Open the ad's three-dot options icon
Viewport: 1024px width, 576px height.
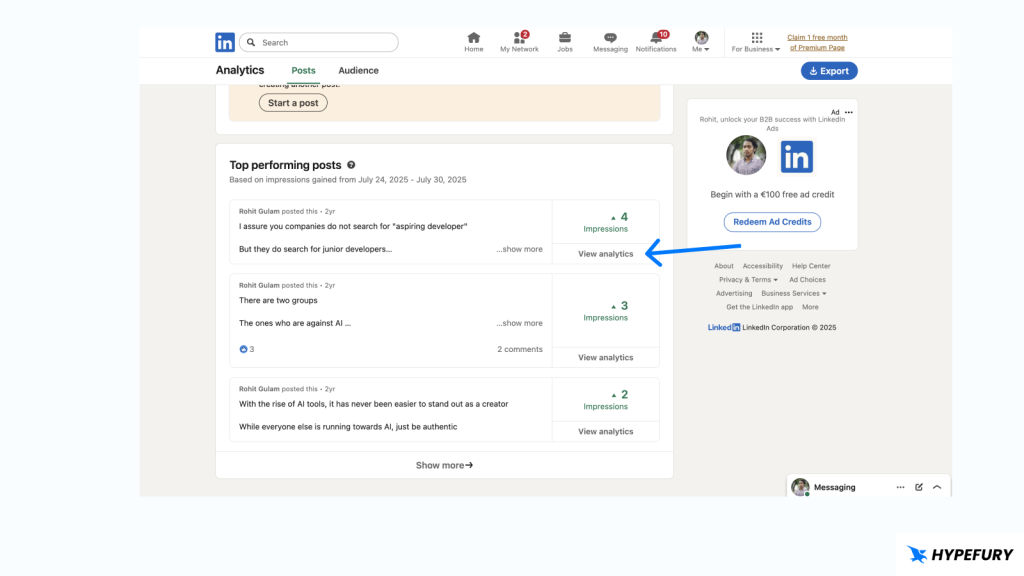click(848, 112)
